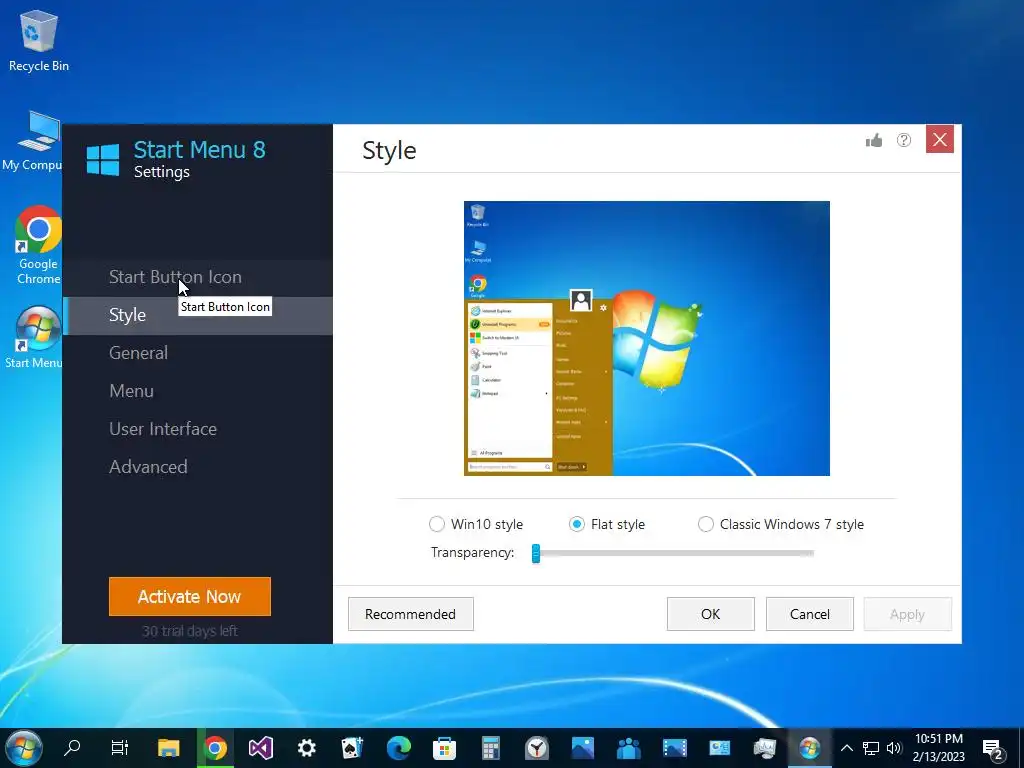Confirm settings with the OK button
This screenshot has width=1024, height=768.
pyautogui.click(x=711, y=614)
